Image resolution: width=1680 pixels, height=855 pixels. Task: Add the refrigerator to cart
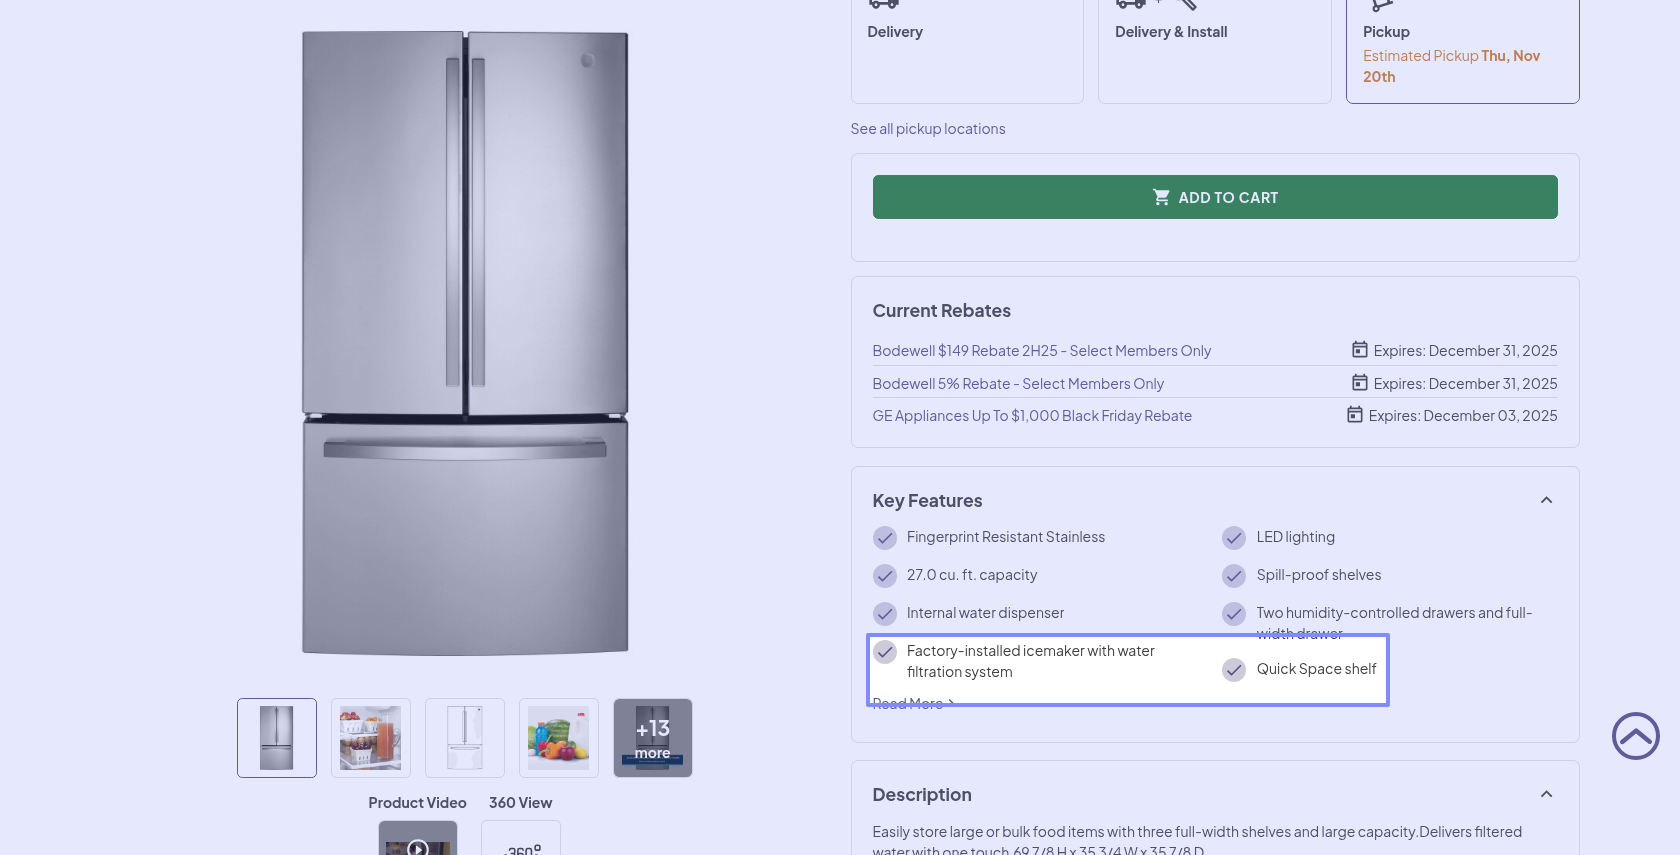[1214, 197]
